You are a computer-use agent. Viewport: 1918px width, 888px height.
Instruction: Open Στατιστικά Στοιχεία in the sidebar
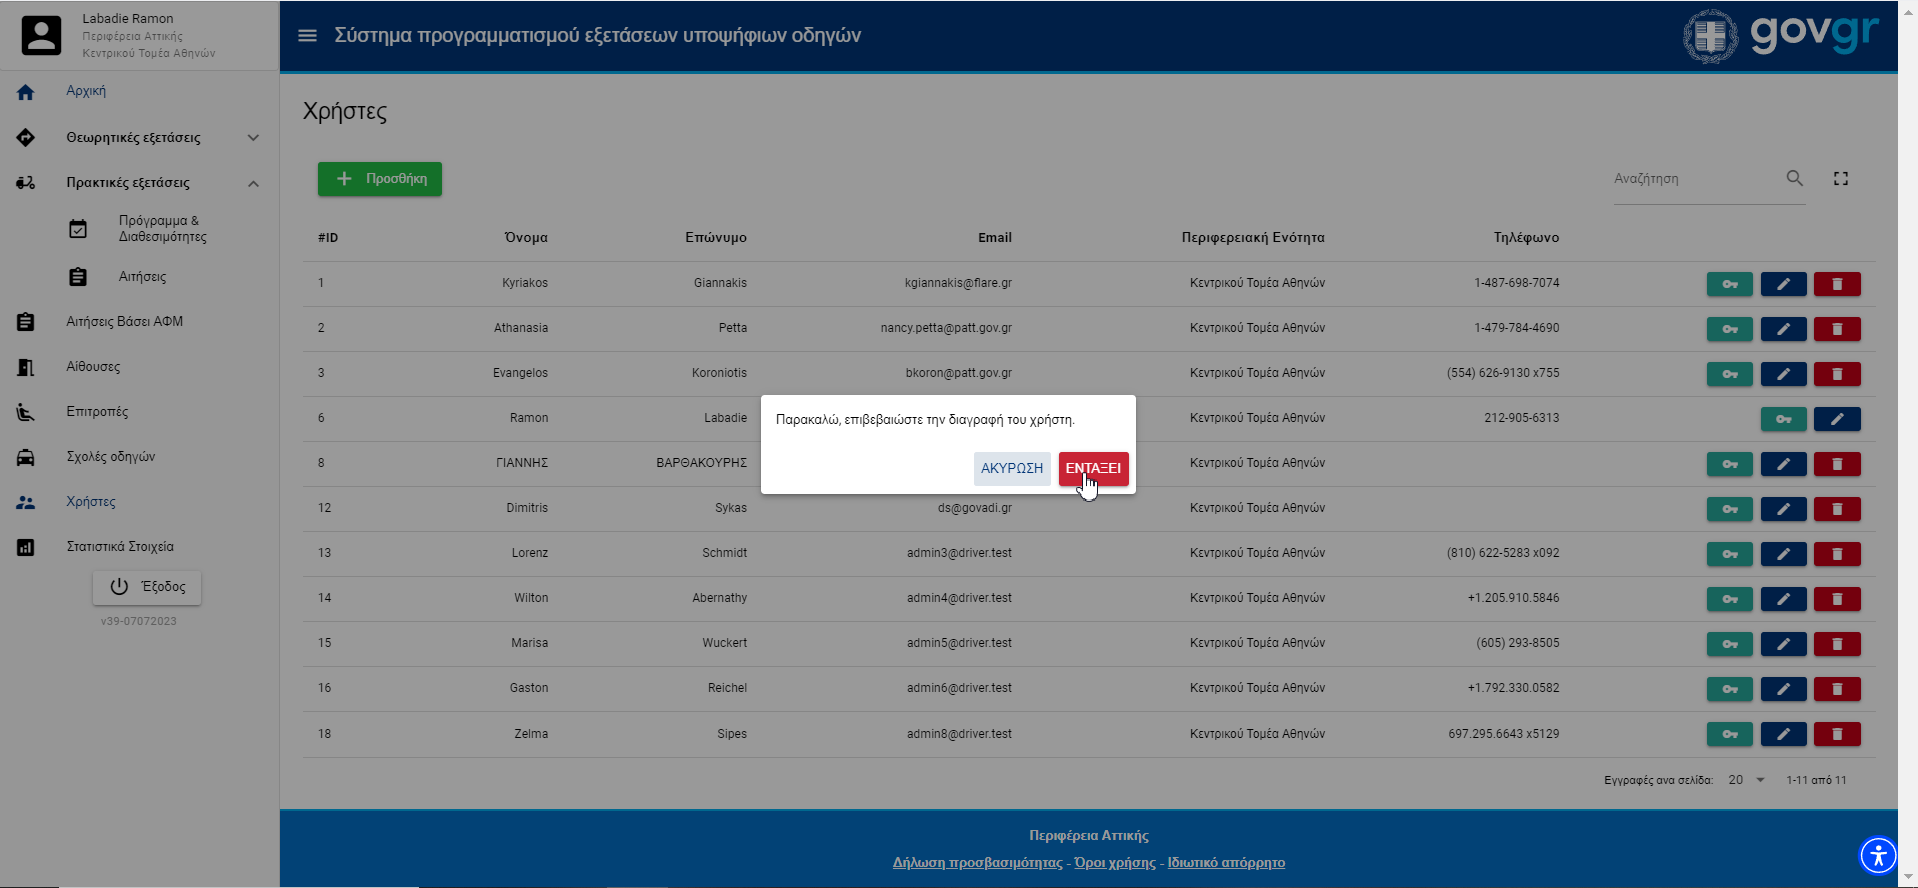(120, 547)
